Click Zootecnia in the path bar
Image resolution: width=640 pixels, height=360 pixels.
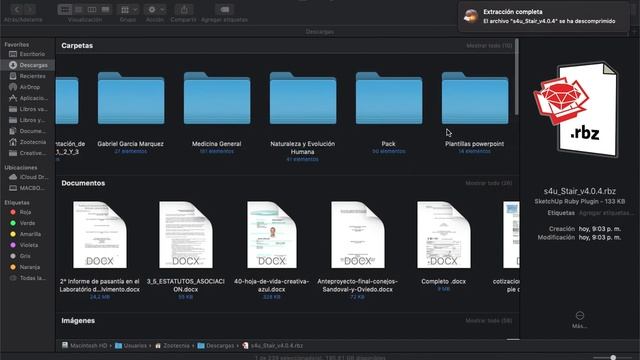[172, 346]
